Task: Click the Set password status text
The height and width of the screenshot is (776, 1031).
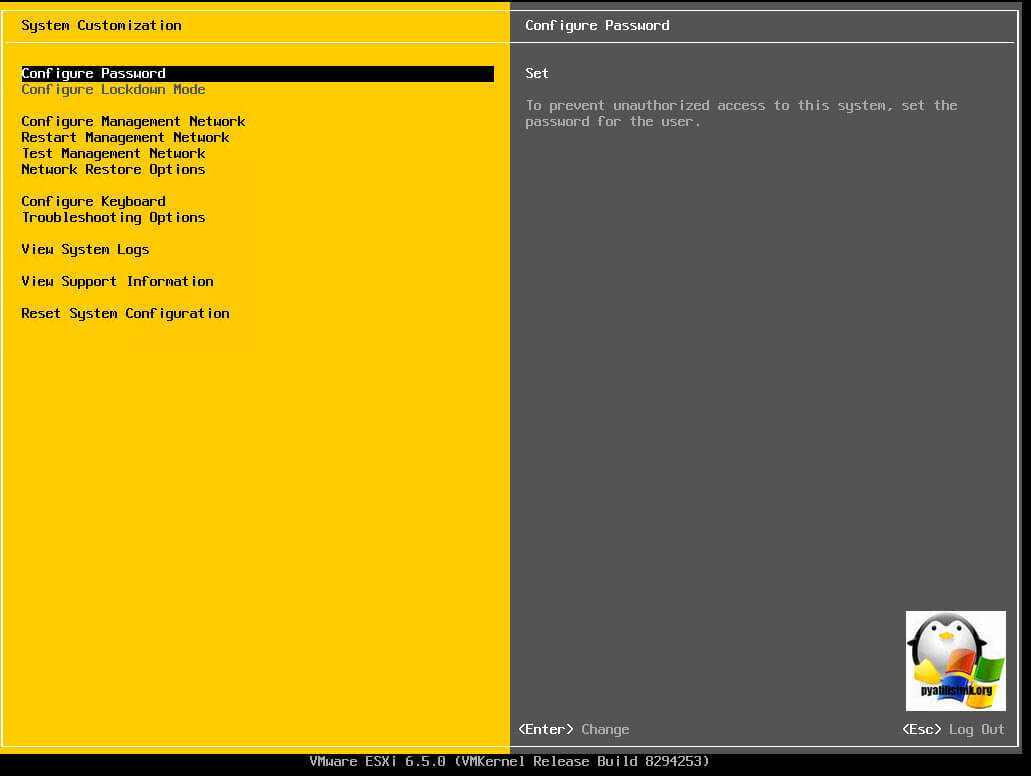Action: [x=537, y=73]
